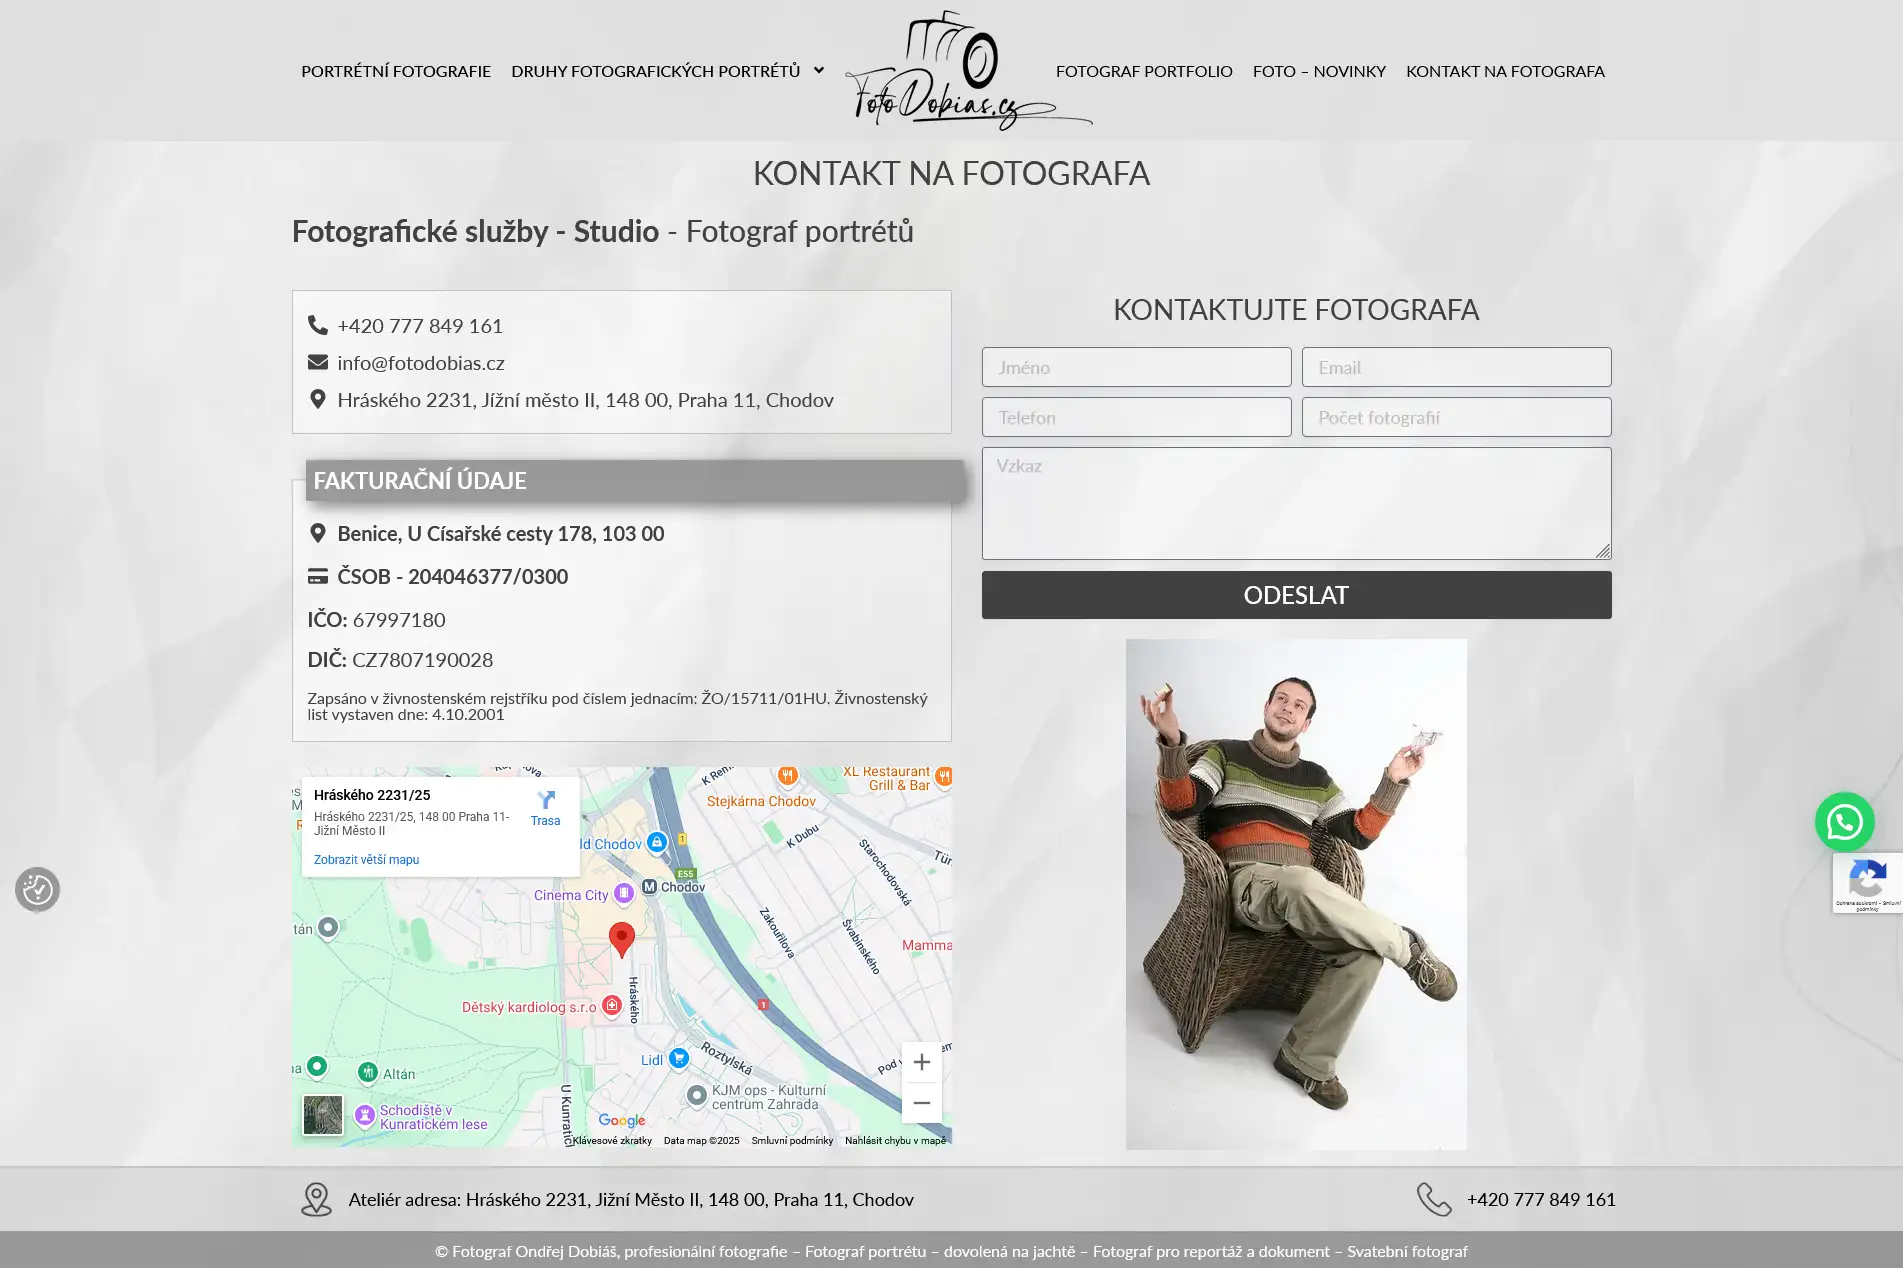This screenshot has height=1268, width=1903.
Task: Click the reCAPTCHA badge
Action: (1867, 882)
